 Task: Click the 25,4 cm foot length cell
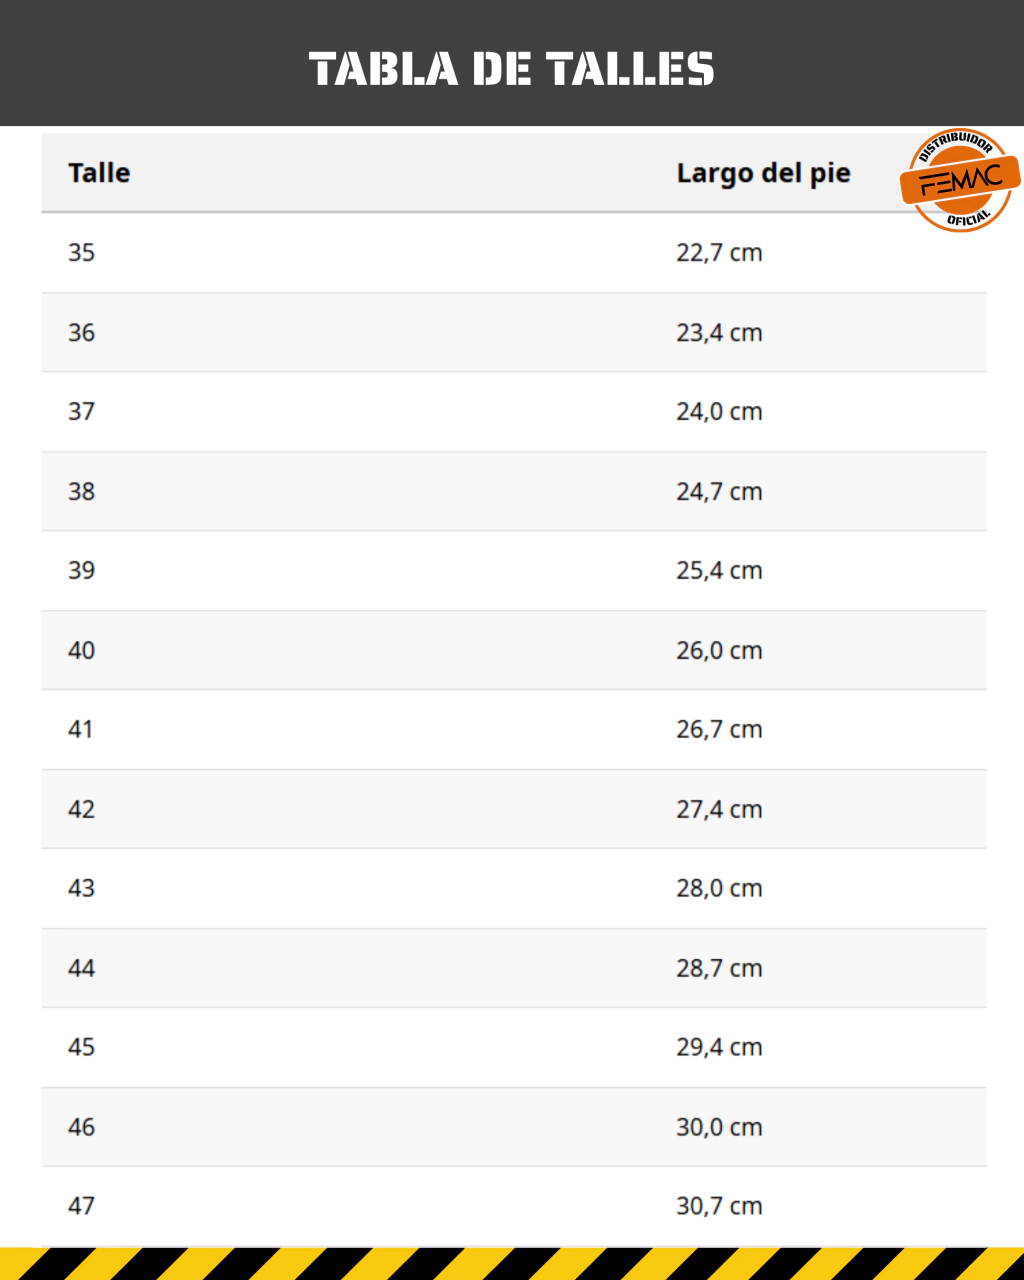[719, 571]
